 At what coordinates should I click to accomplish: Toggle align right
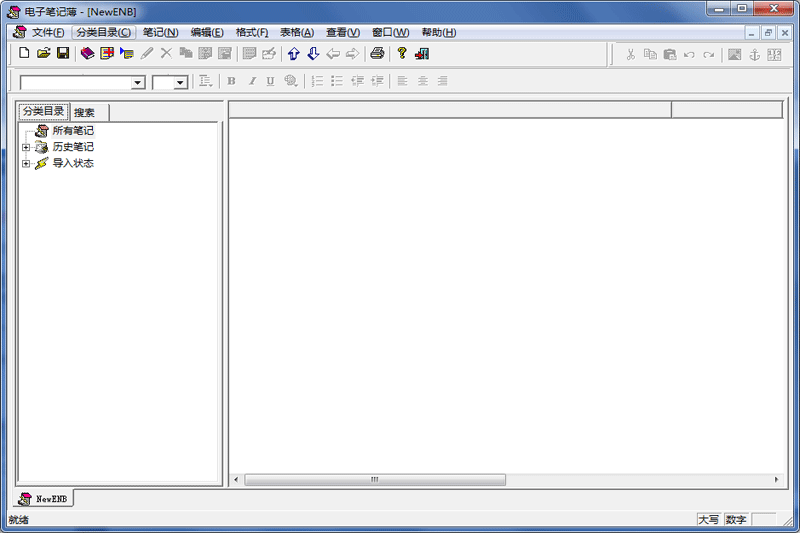[x=442, y=81]
